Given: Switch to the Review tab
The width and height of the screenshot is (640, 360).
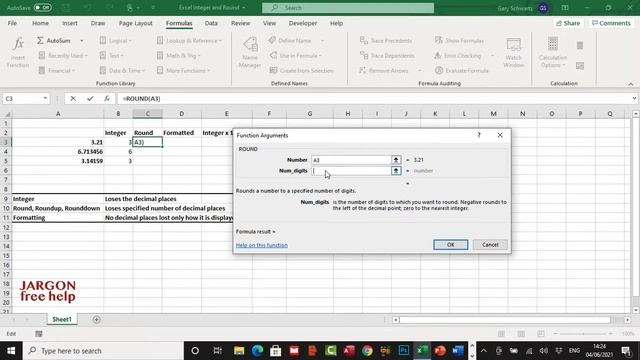Looking at the screenshot, I should pos(240,23).
